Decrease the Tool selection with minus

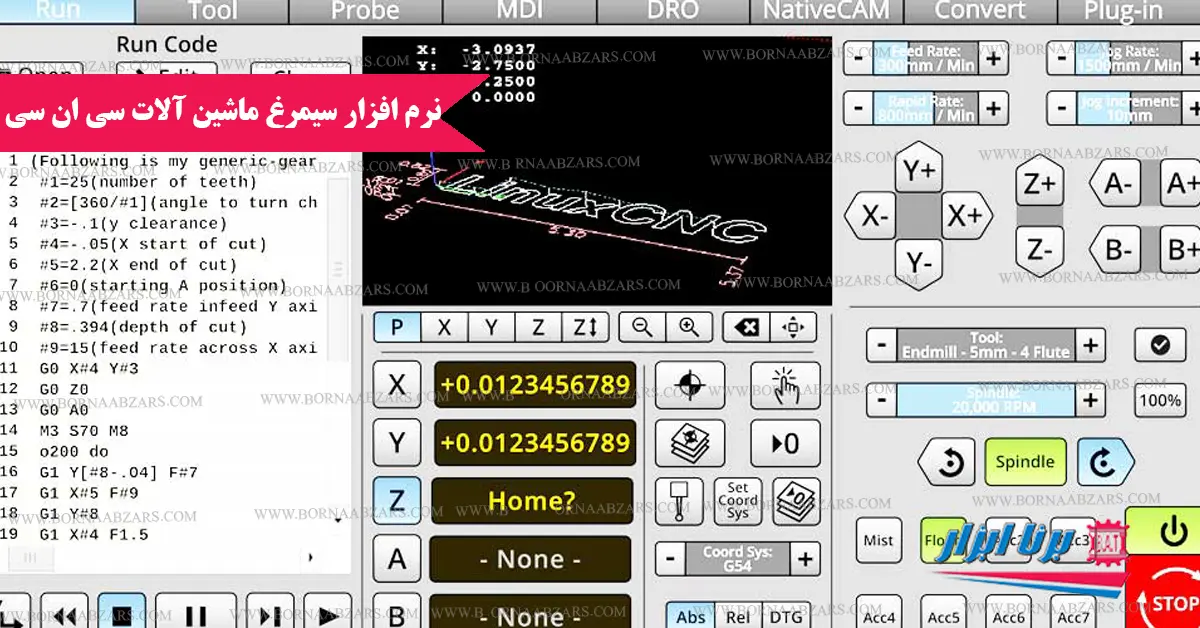pyautogui.click(x=881, y=345)
